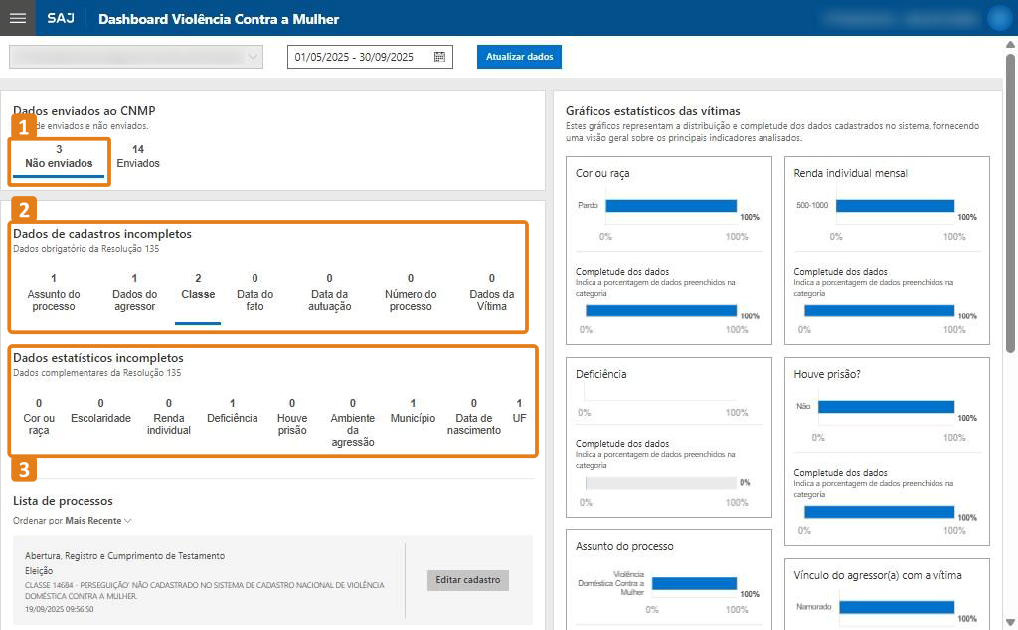
Task: Click the Pardo bar in Cor ou raça chart
Action: pos(670,206)
